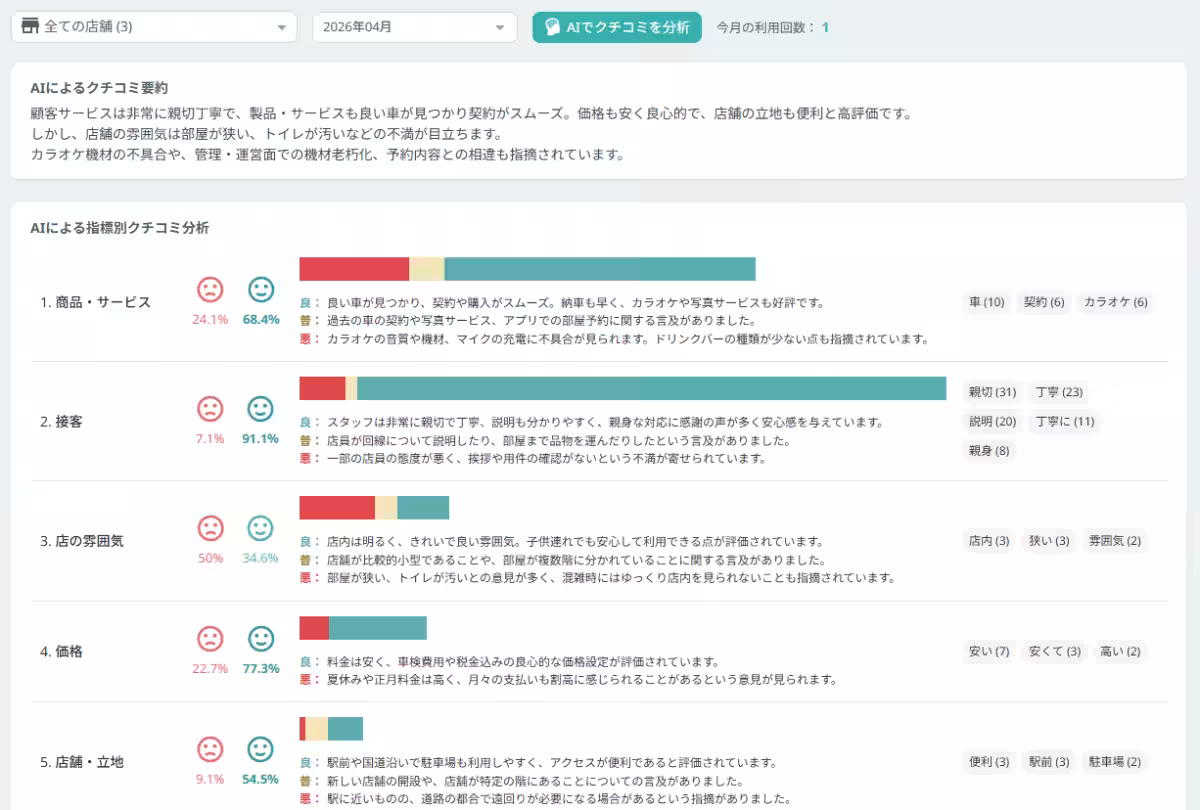The height and width of the screenshot is (810, 1200).
Task: Click the 2. 接客 row label
Action: coord(61,422)
